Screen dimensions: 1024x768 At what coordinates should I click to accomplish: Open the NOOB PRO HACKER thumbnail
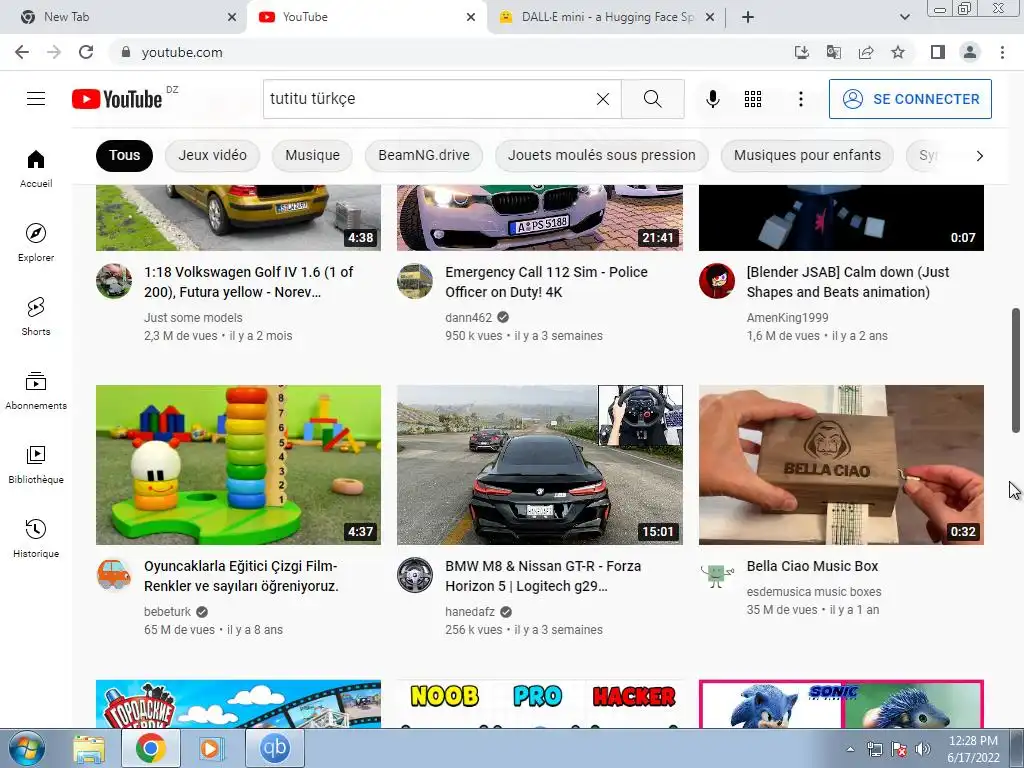pos(539,703)
